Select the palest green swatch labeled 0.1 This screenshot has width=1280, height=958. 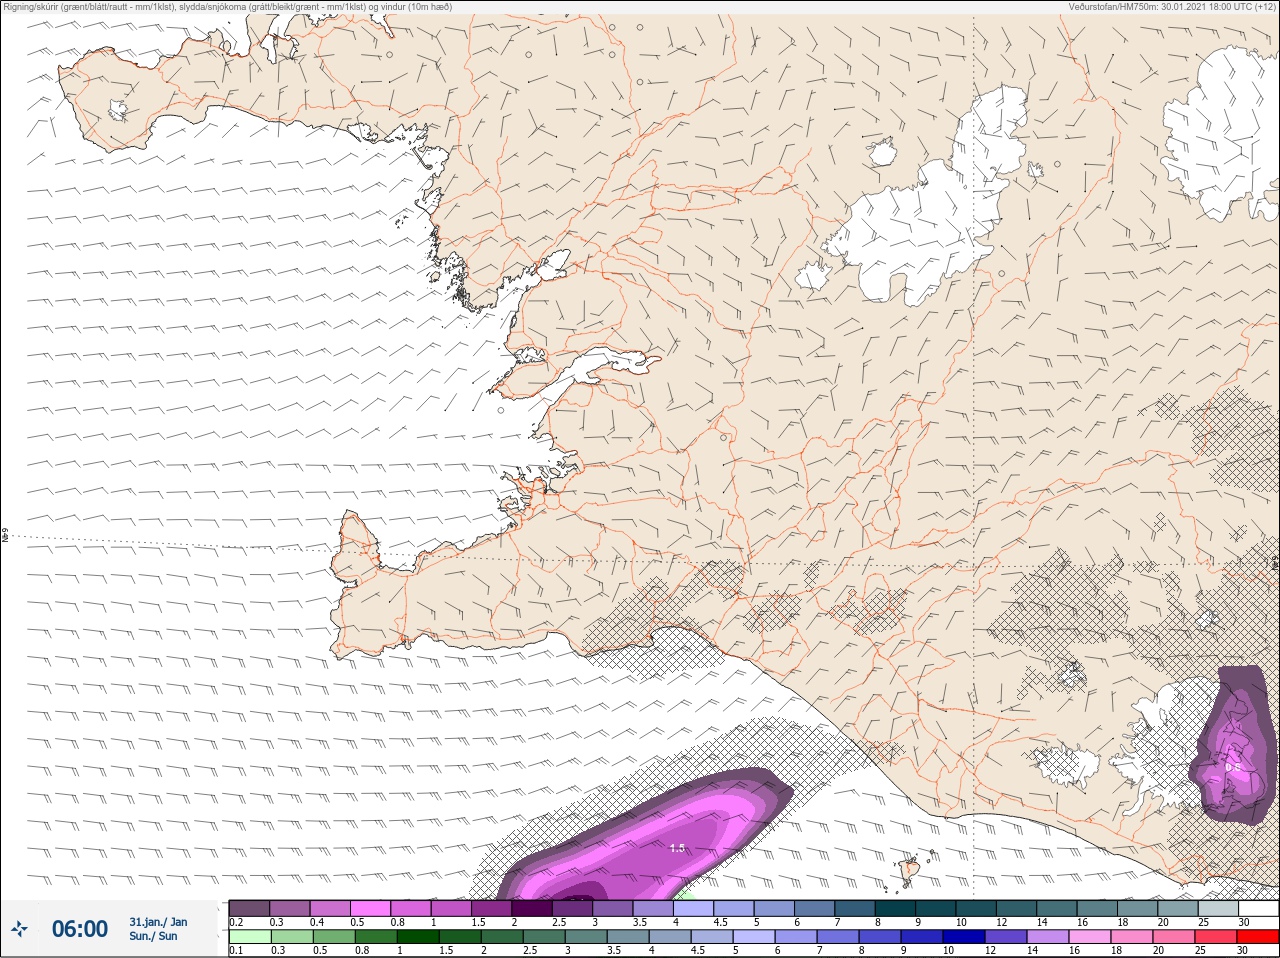[249, 937]
